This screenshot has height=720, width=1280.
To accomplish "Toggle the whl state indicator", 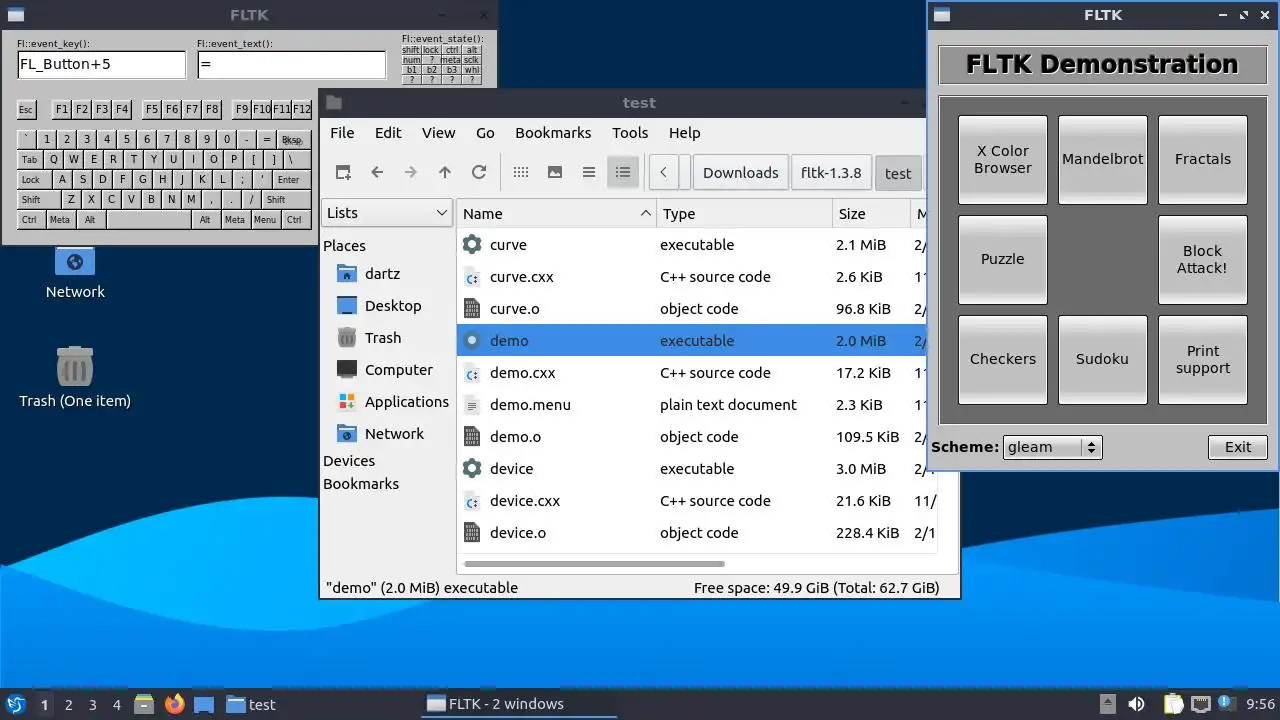I will tap(472, 70).
